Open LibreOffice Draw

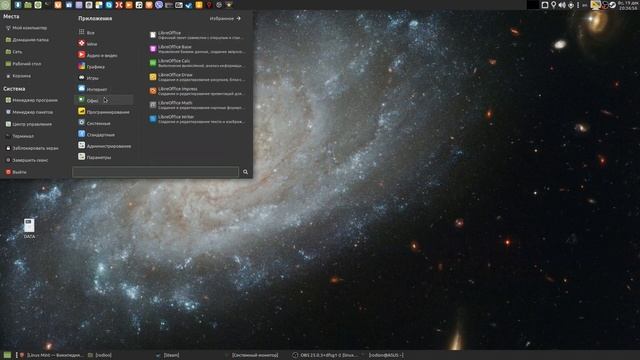pyautogui.click(x=198, y=77)
